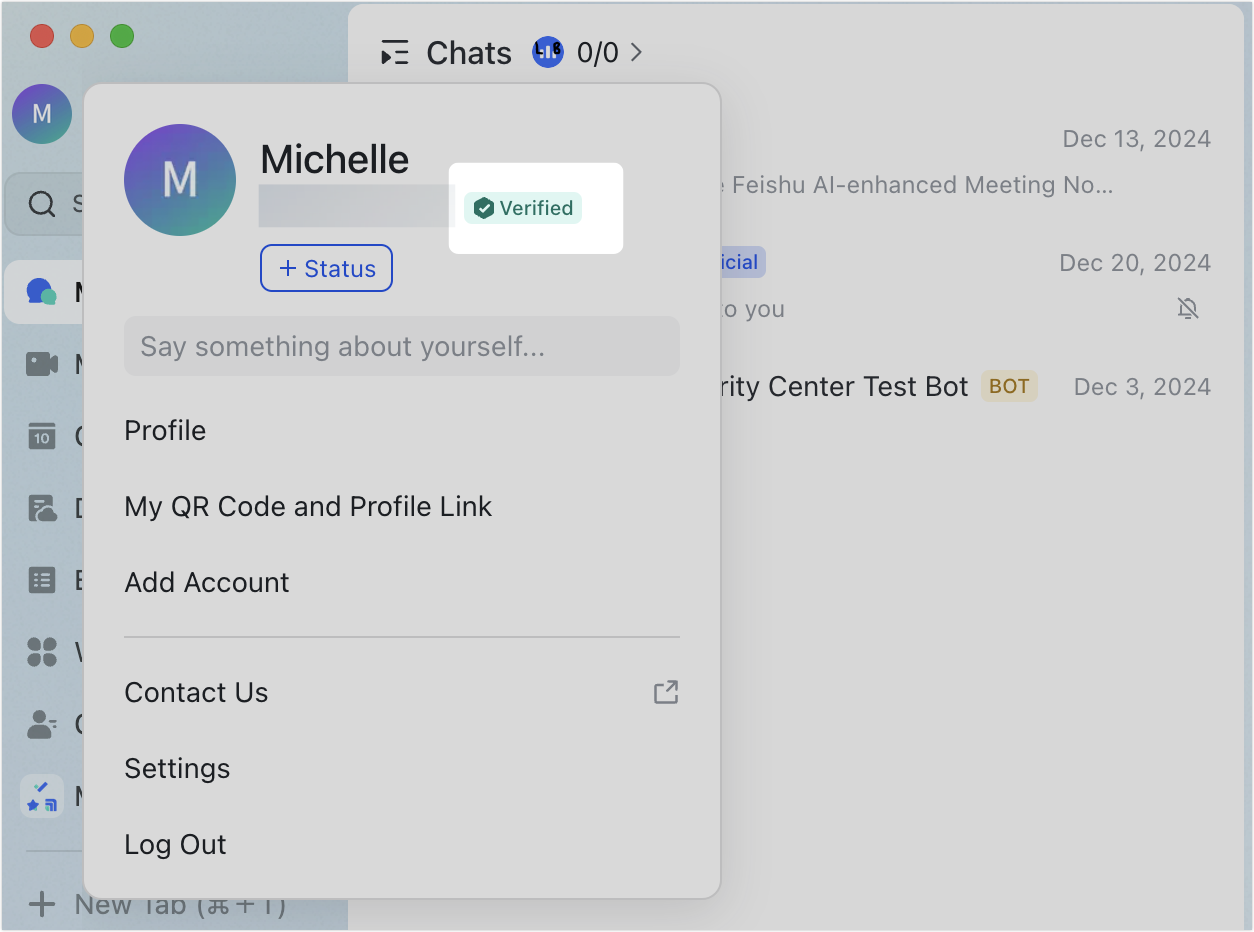
Task: Click the muted bell icon on chat
Action: (x=1187, y=309)
